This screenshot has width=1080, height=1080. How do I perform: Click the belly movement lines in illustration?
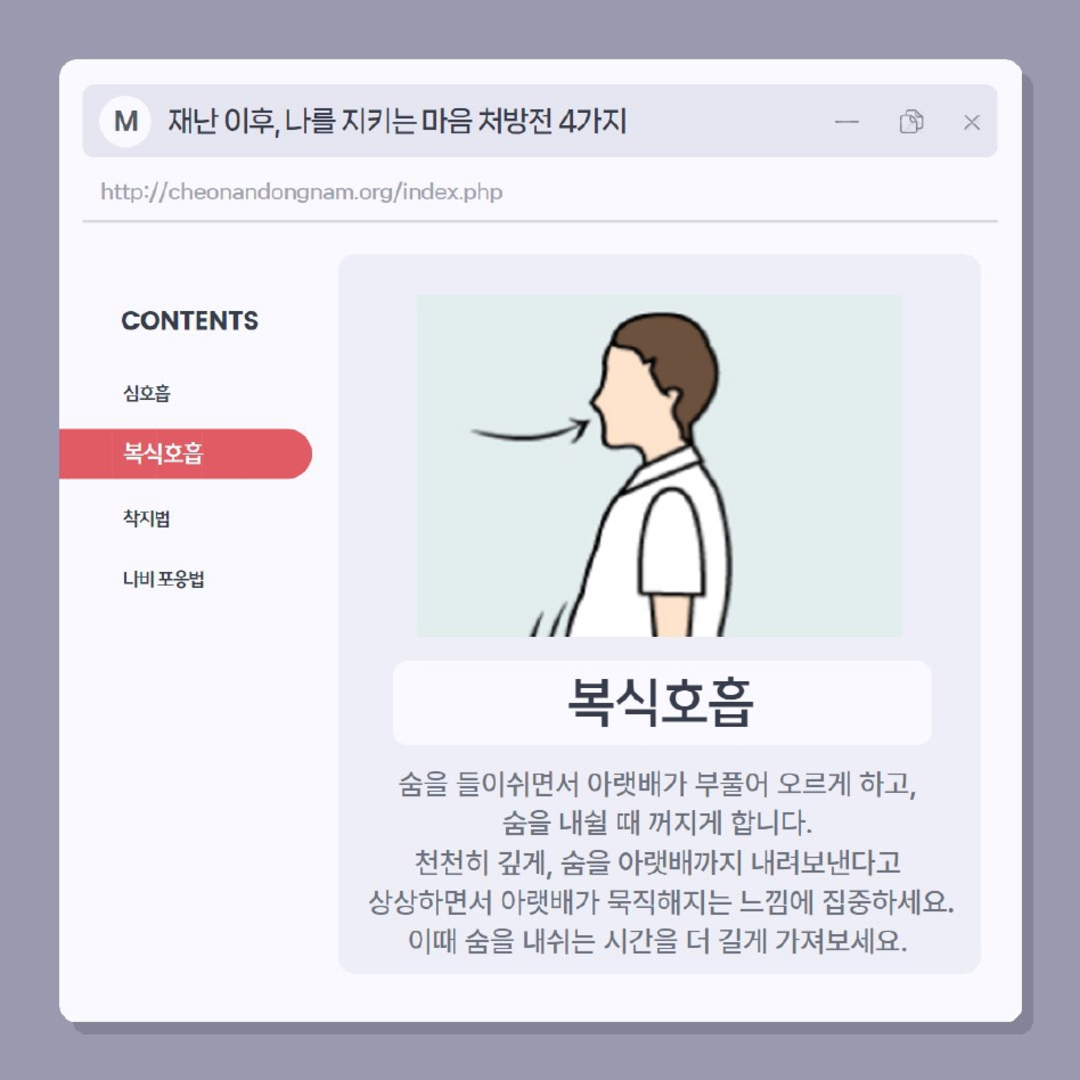click(x=549, y=619)
